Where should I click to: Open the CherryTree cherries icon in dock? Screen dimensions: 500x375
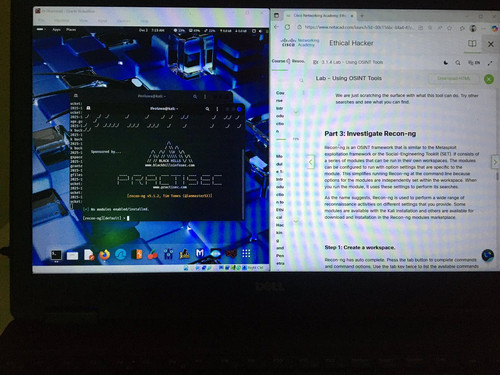pos(153,255)
